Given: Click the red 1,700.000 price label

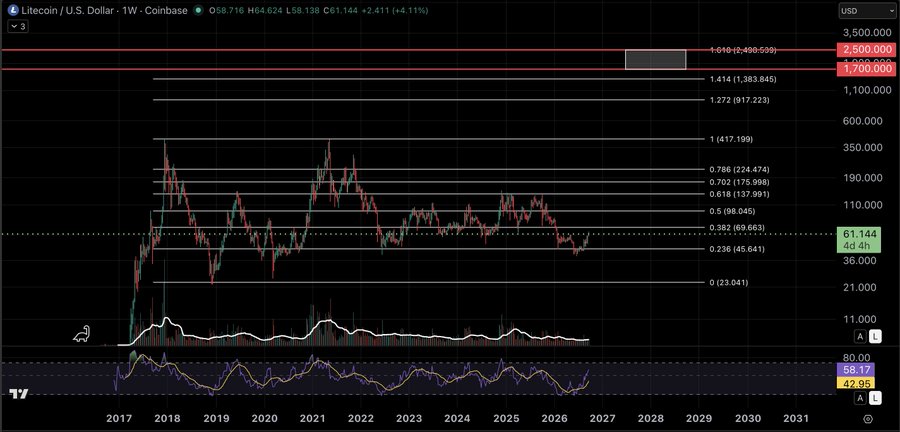Looking at the screenshot, I should (x=866, y=69).
